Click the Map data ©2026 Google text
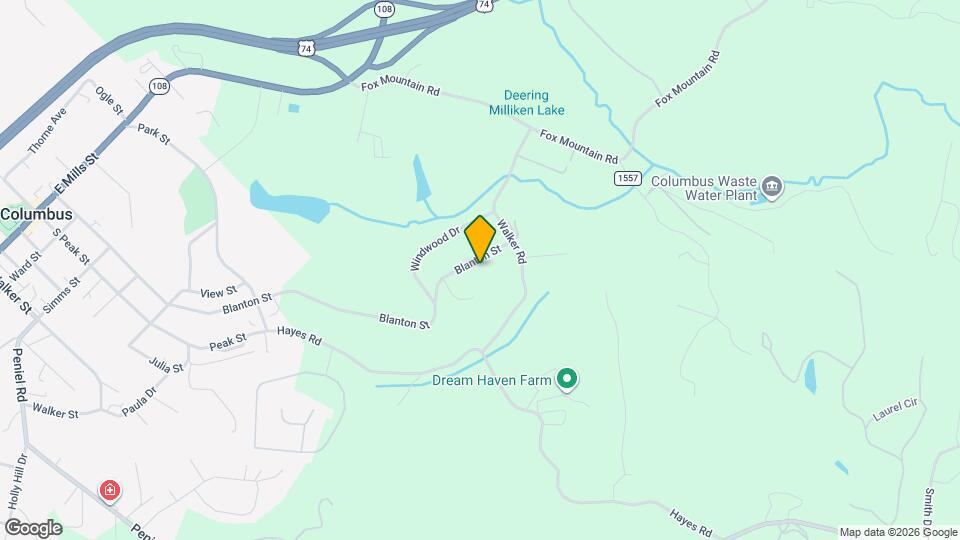This screenshot has width=960, height=540. click(x=898, y=533)
